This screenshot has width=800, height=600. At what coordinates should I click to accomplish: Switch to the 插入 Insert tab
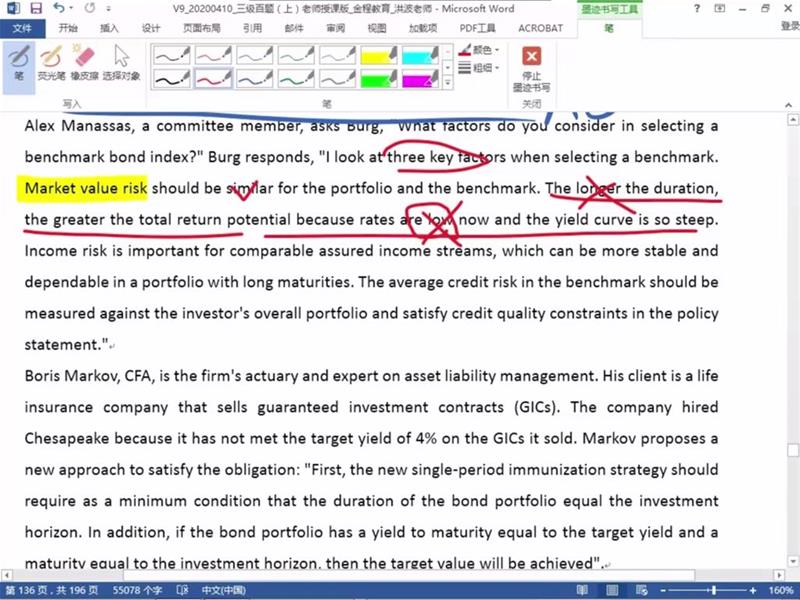[109, 28]
